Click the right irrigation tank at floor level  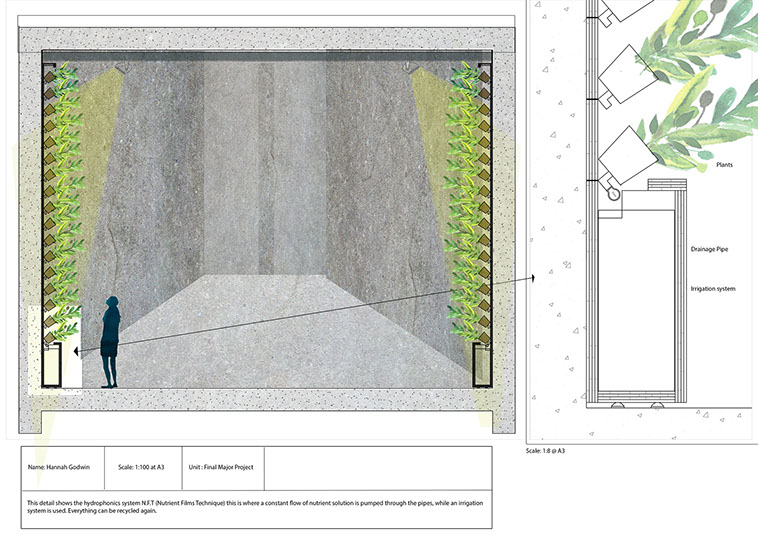point(484,364)
